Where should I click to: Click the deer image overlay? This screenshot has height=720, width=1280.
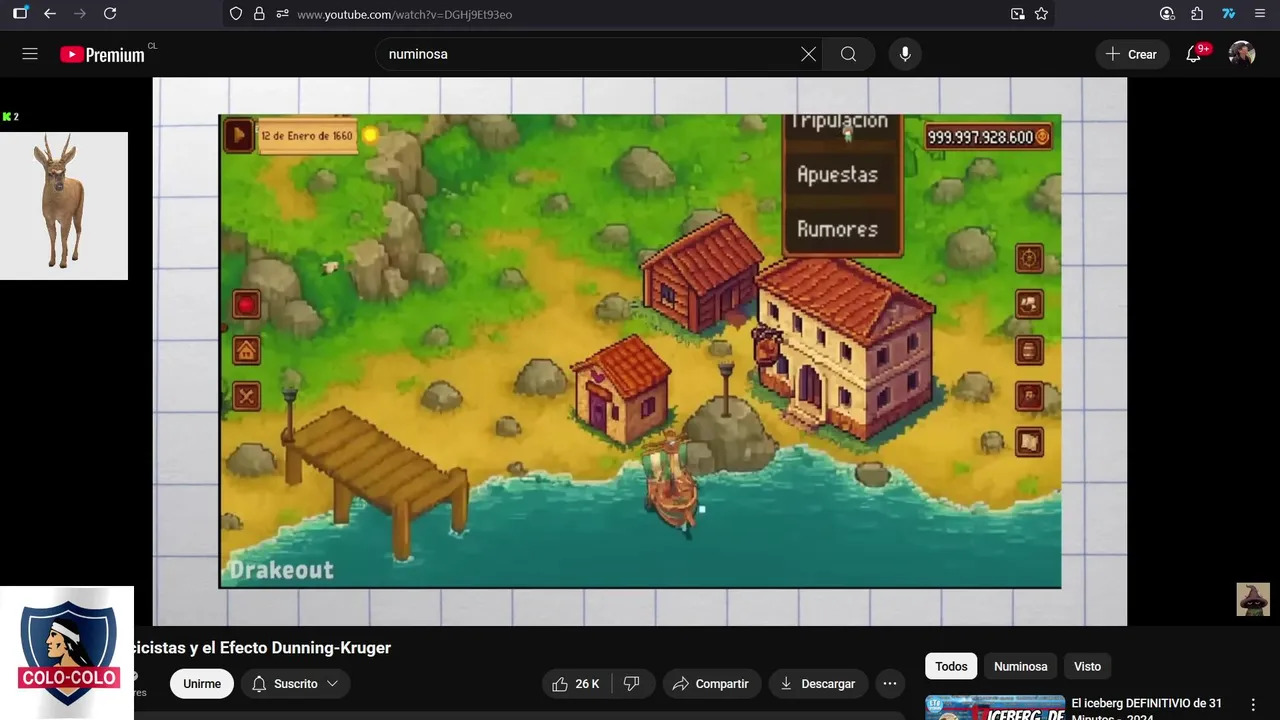(64, 206)
